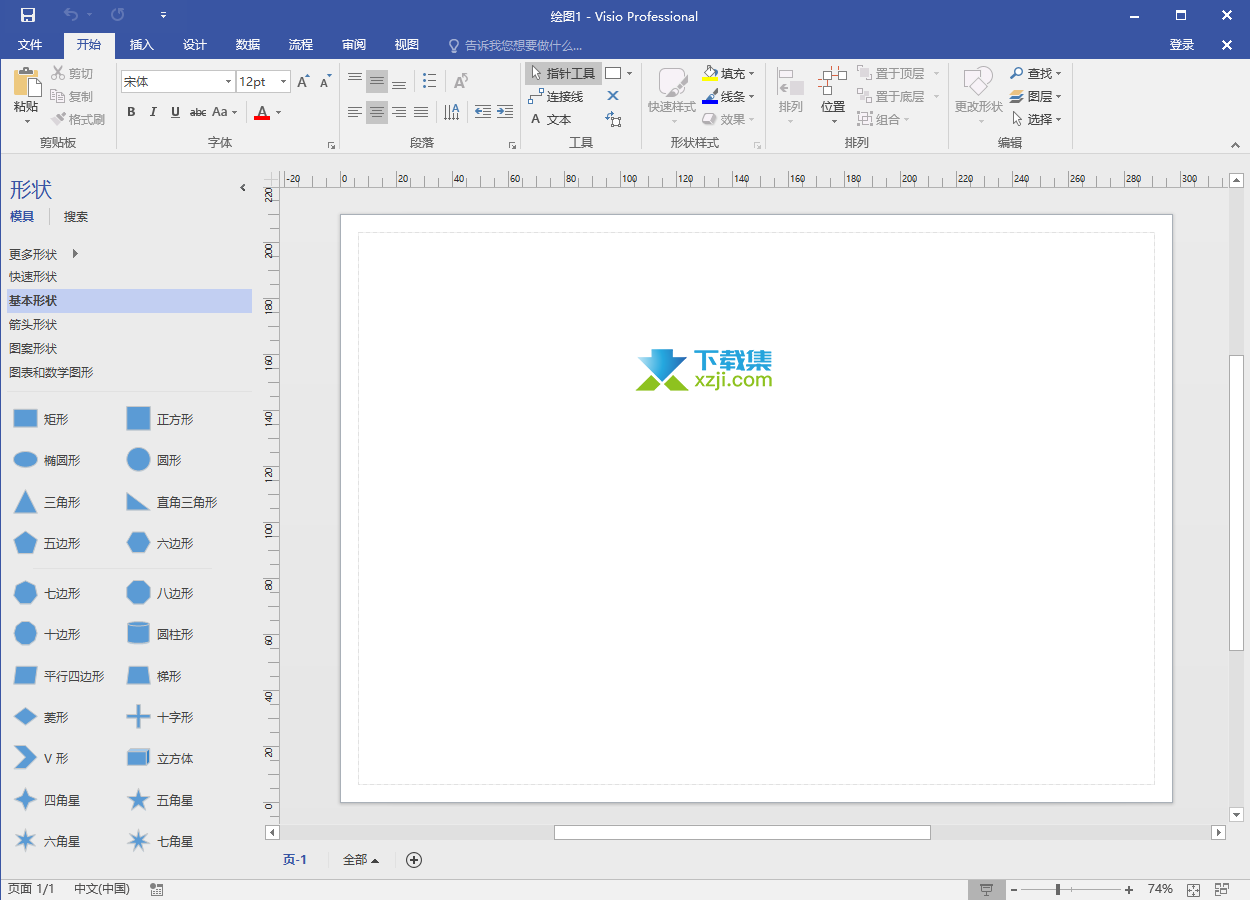
Task: Select the Connector (连接线) tool
Action: (556, 96)
